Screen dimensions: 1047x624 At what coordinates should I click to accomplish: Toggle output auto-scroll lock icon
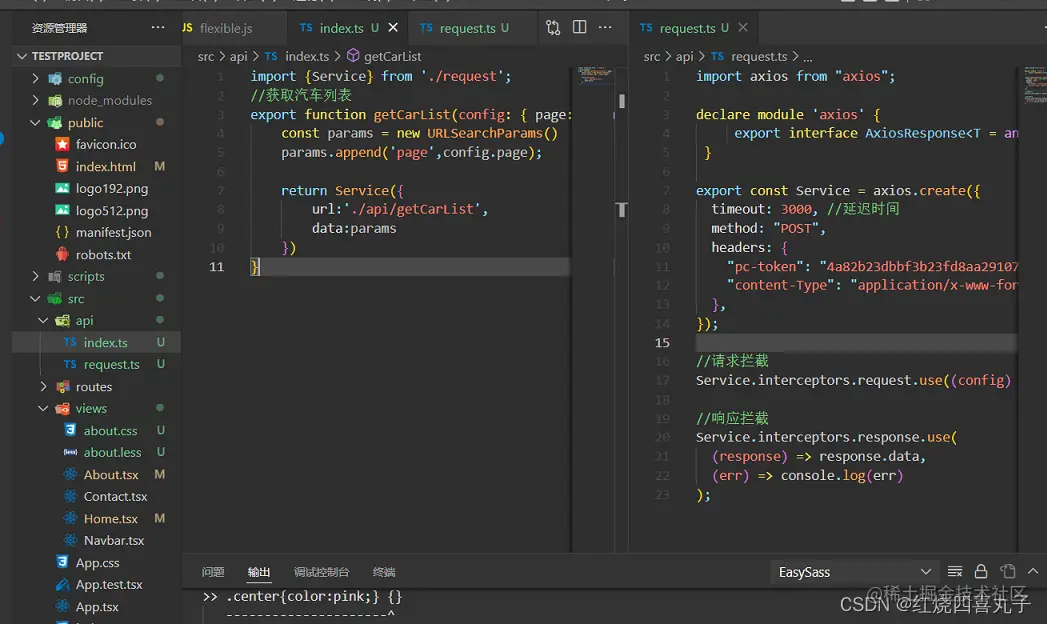pyautogui.click(x=981, y=572)
